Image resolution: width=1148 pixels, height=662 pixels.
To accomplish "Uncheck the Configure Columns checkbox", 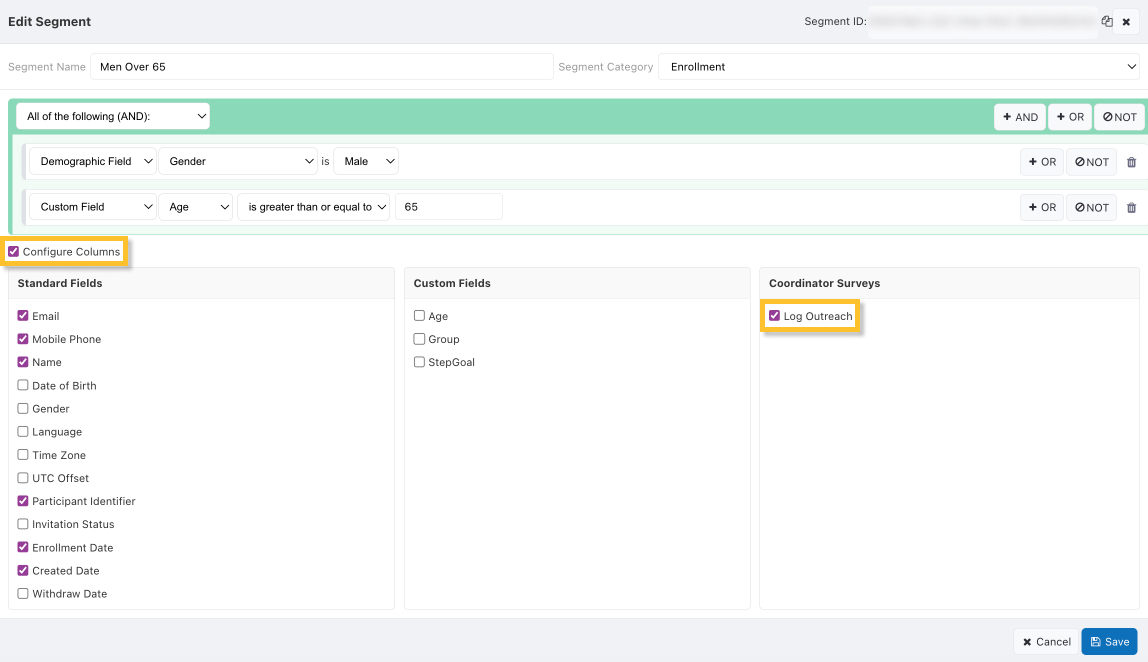I will click(14, 252).
